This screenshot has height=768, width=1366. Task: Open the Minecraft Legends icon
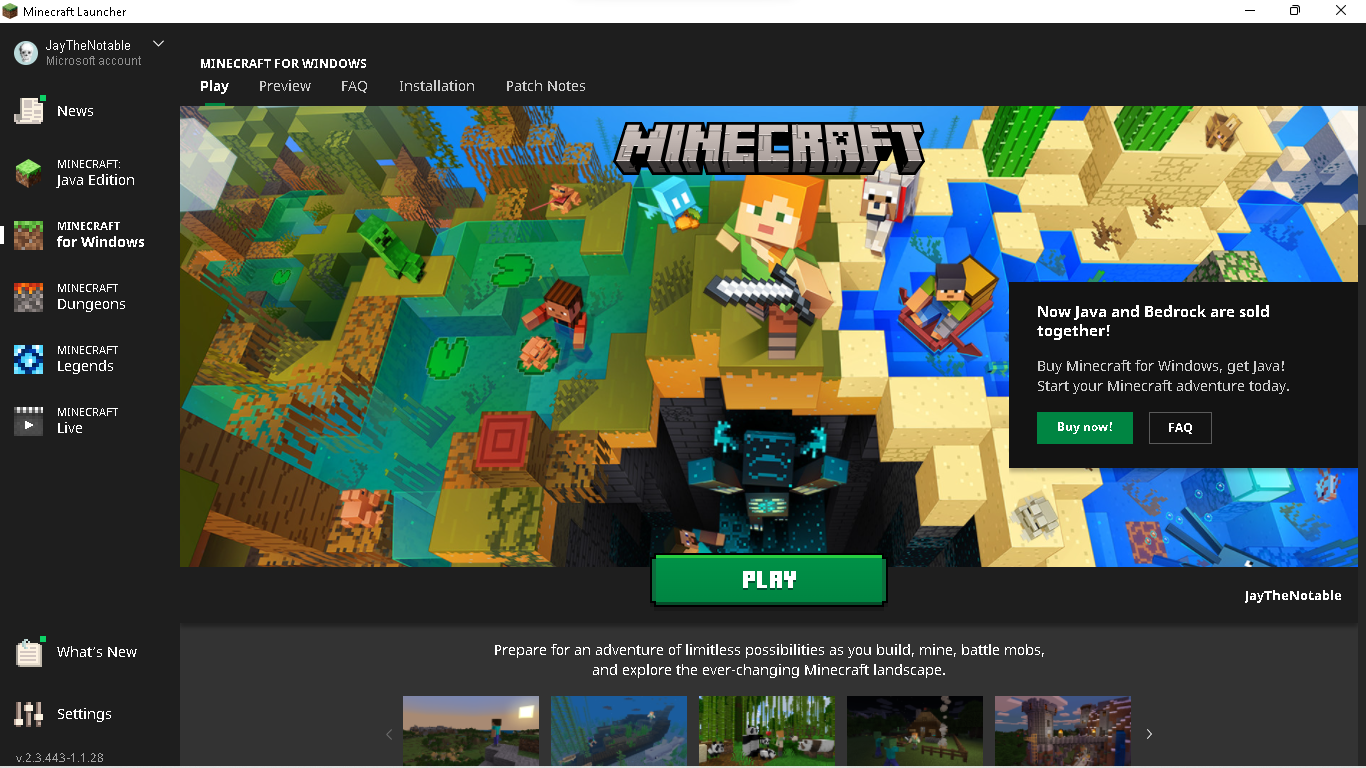[29, 359]
